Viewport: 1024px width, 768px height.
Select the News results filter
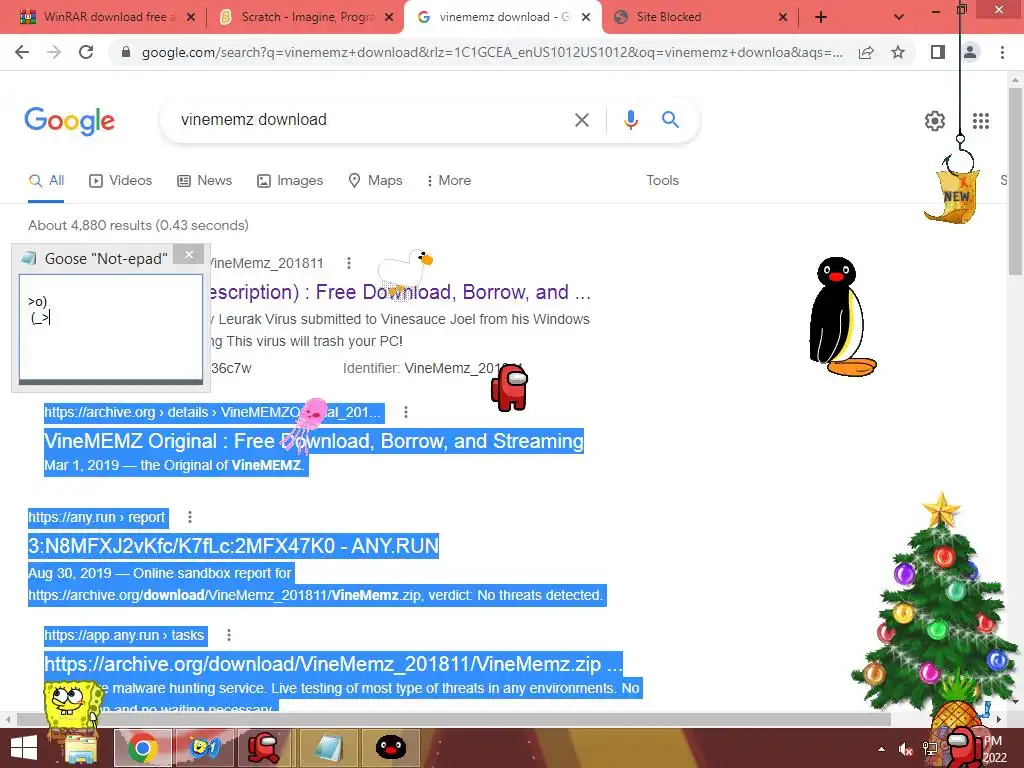pyautogui.click(x=204, y=181)
